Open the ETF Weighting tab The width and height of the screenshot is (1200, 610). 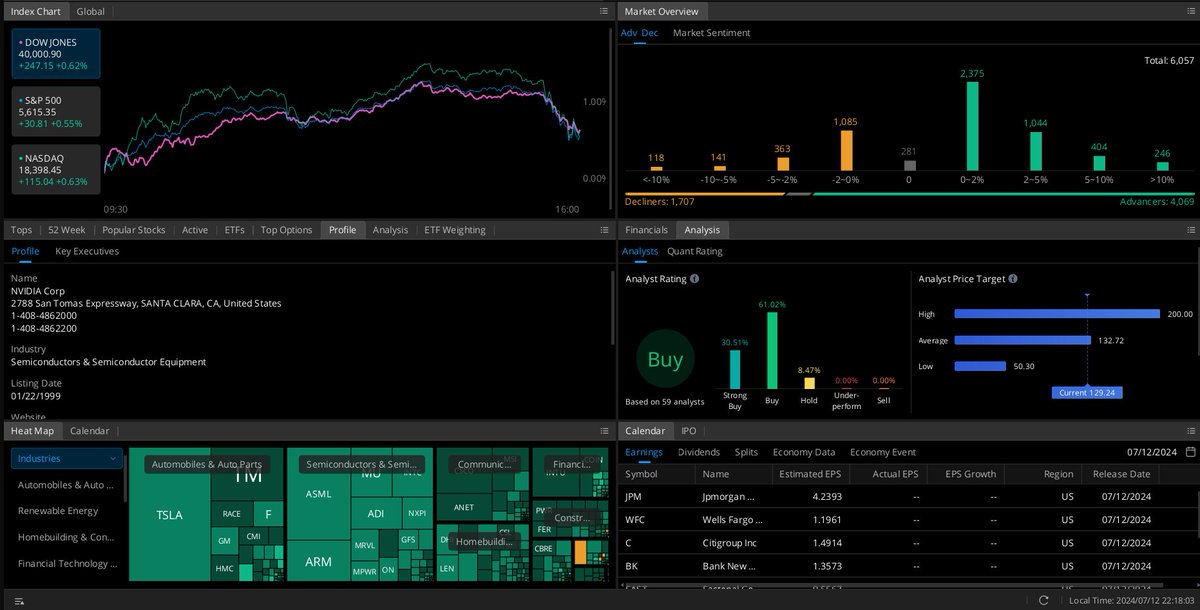[x=454, y=230]
